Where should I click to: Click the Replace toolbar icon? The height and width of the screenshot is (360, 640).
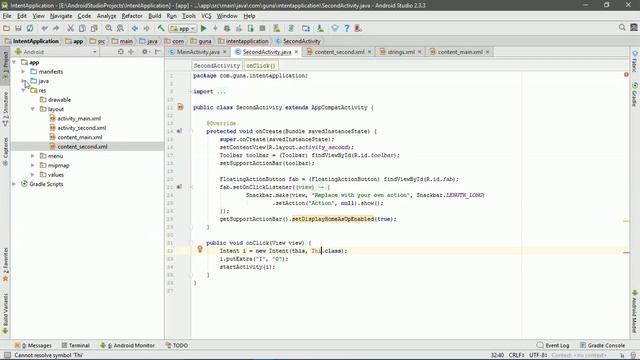[120, 28]
